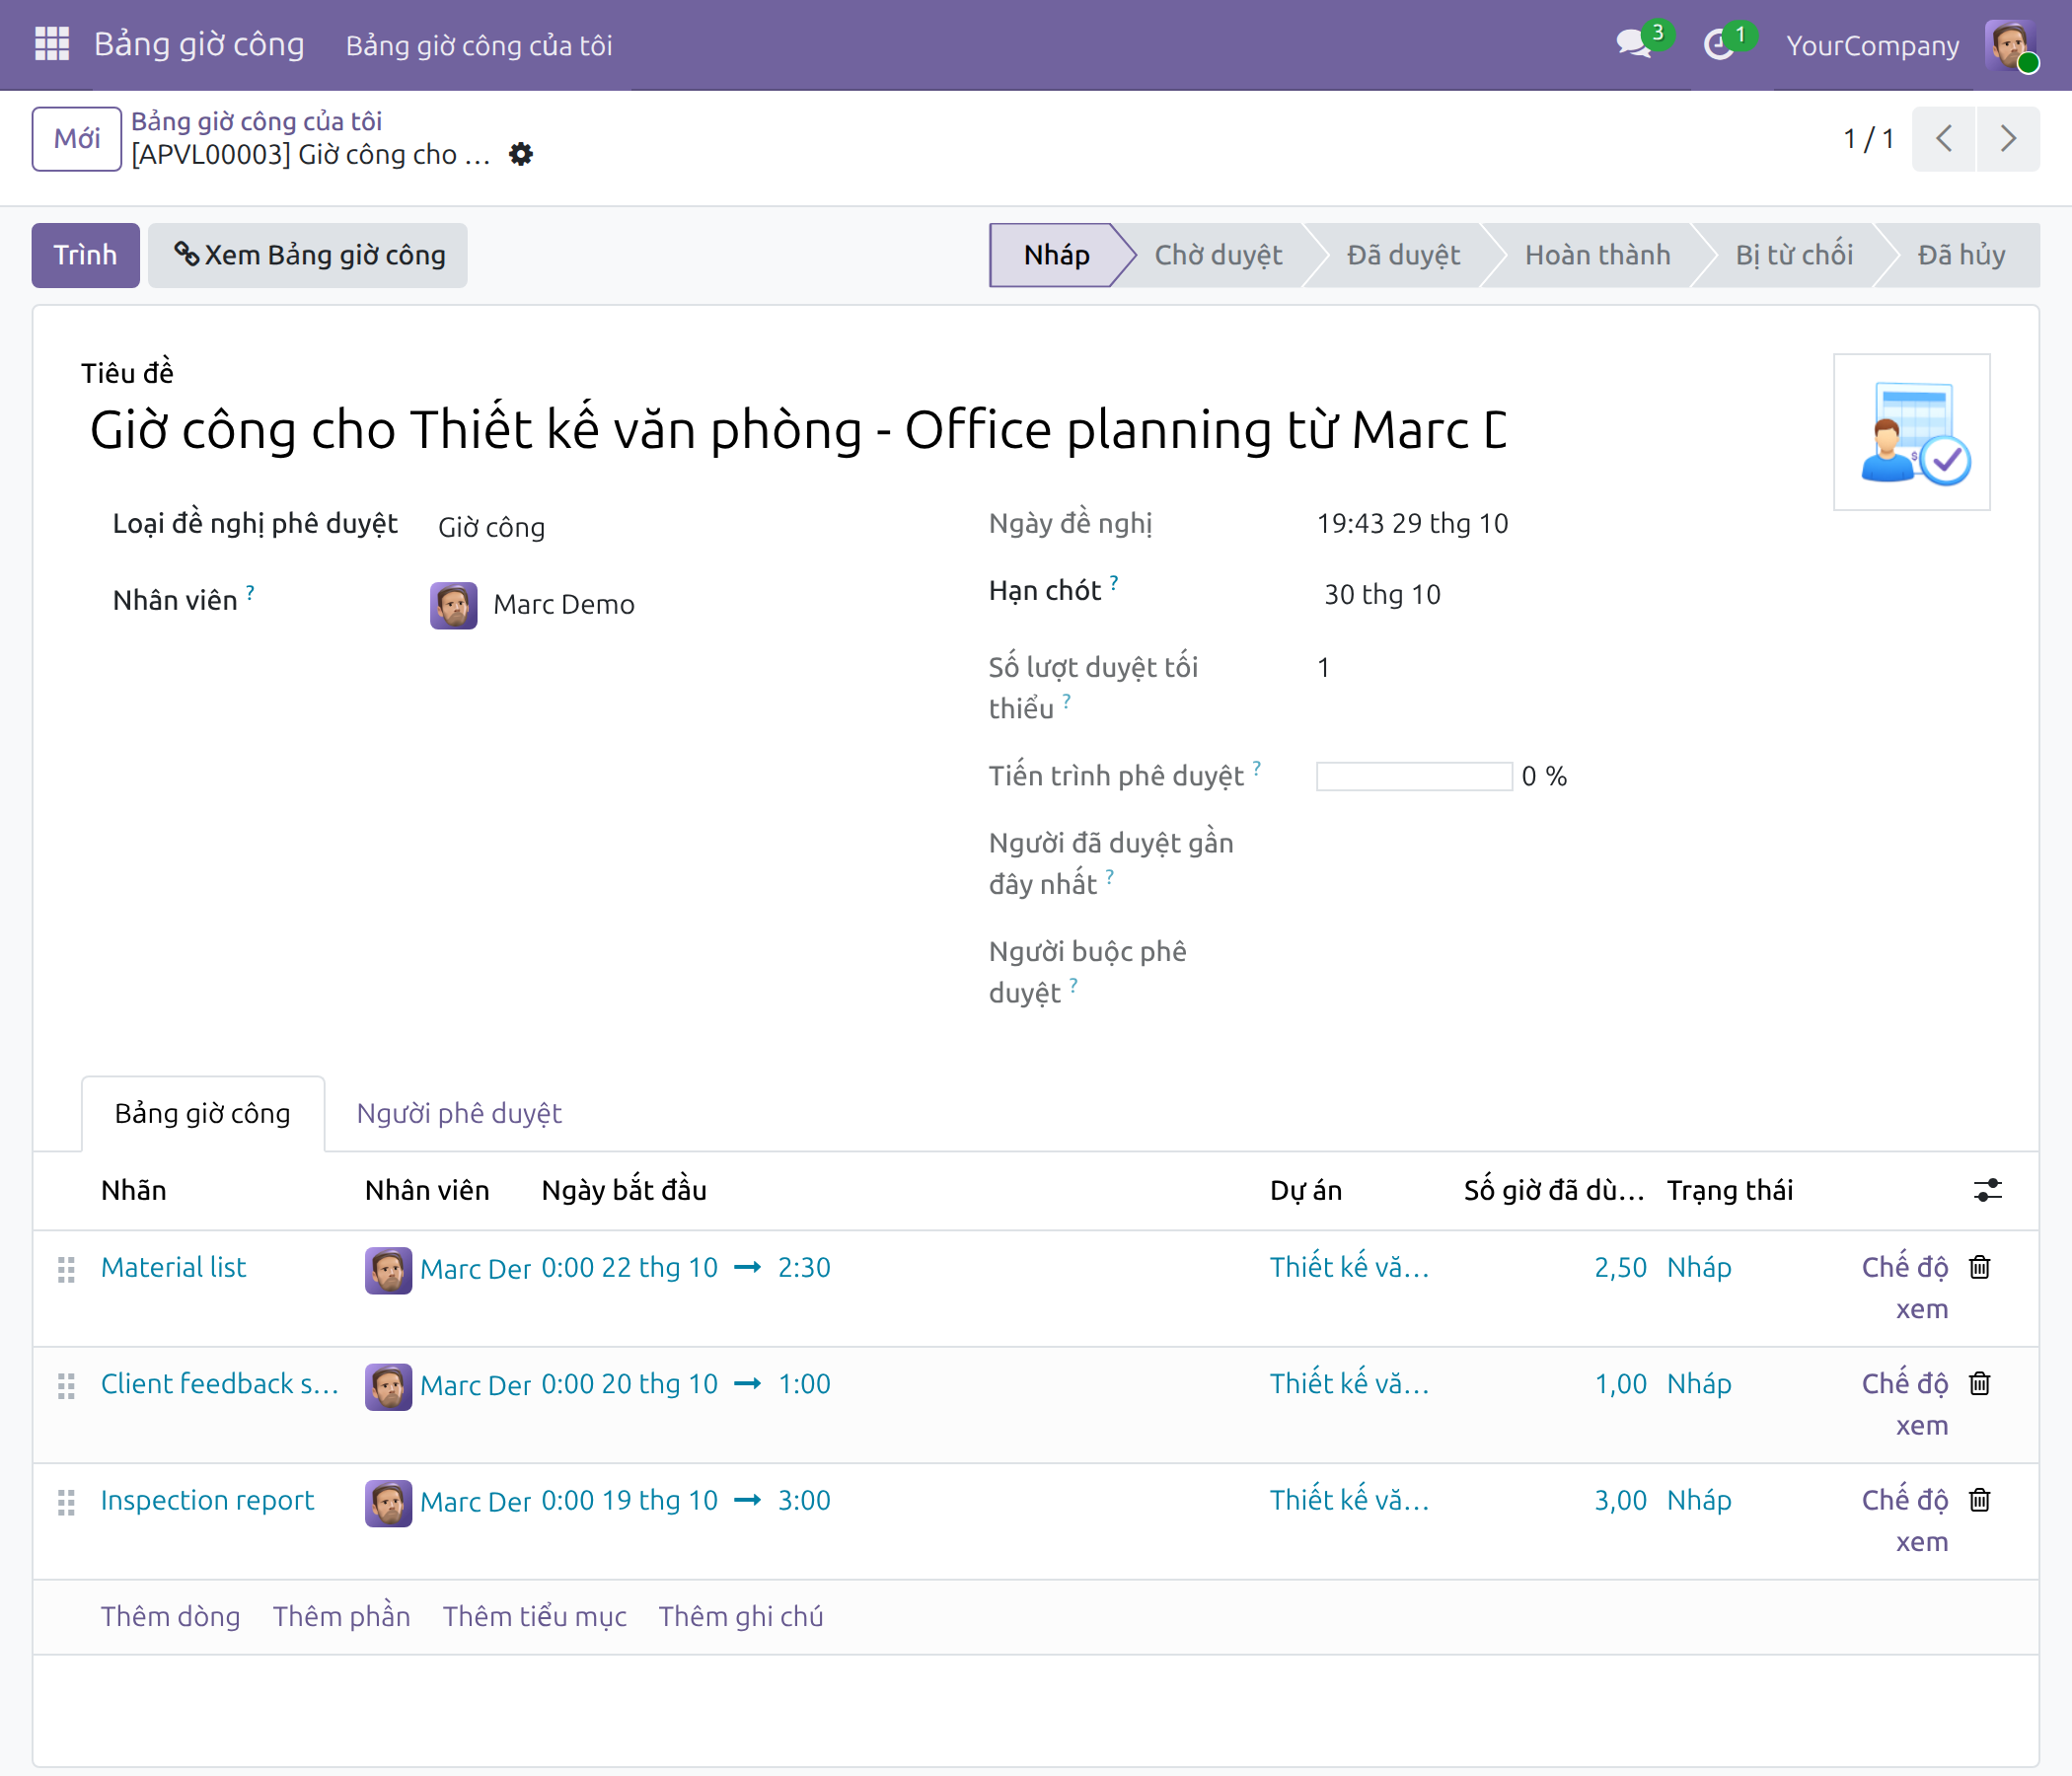Screen dimensions: 2072x1776
Task: Delete the Material list timesheet row
Action: (1979, 1267)
